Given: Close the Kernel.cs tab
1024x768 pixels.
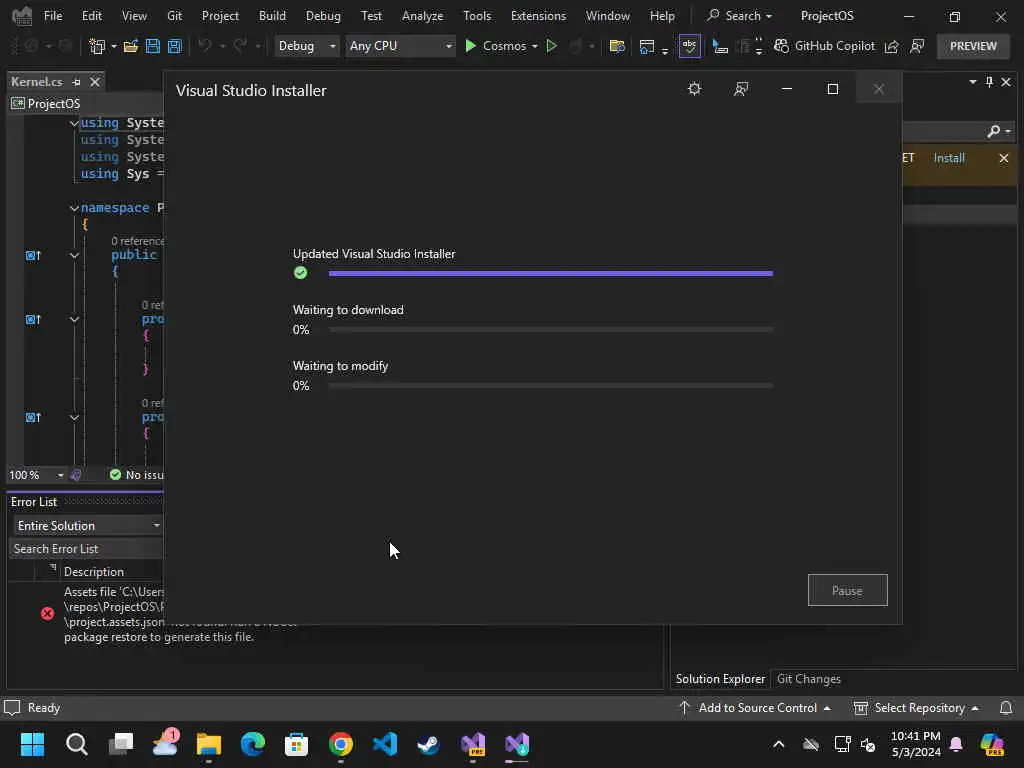Looking at the screenshot, I should coord(95,82).
